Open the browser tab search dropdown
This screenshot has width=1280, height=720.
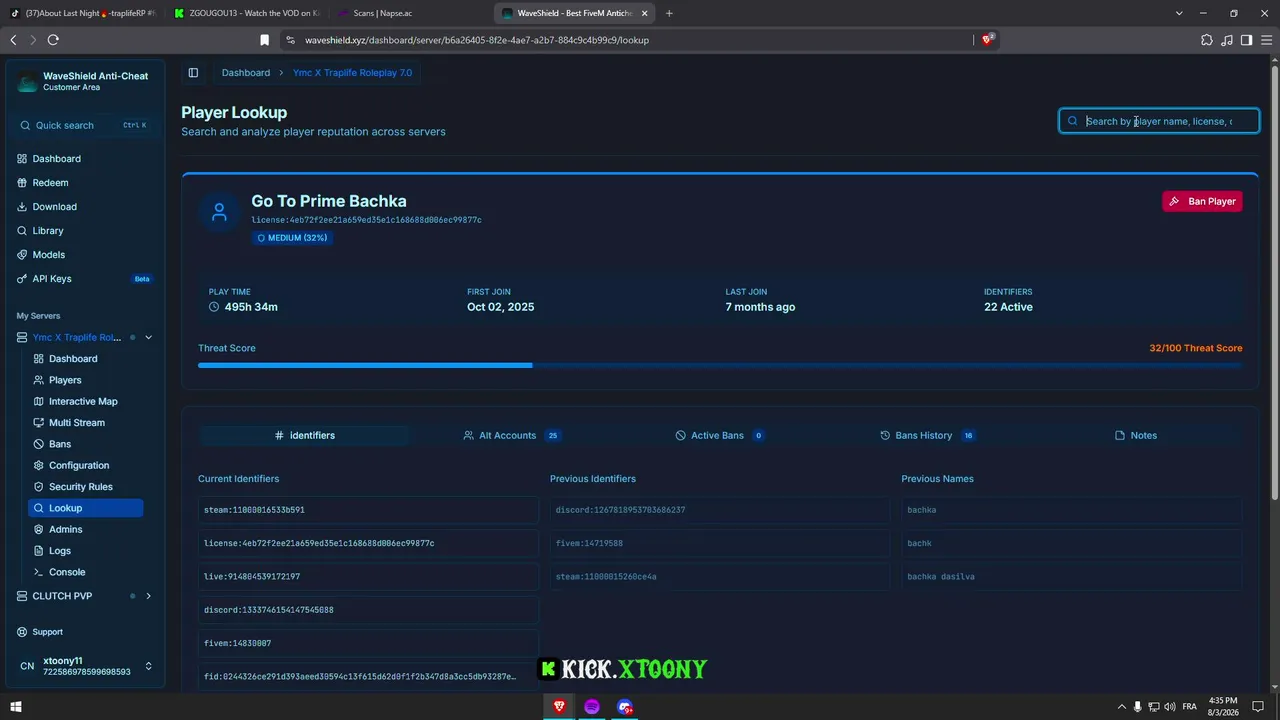(x=1179, y=13)
